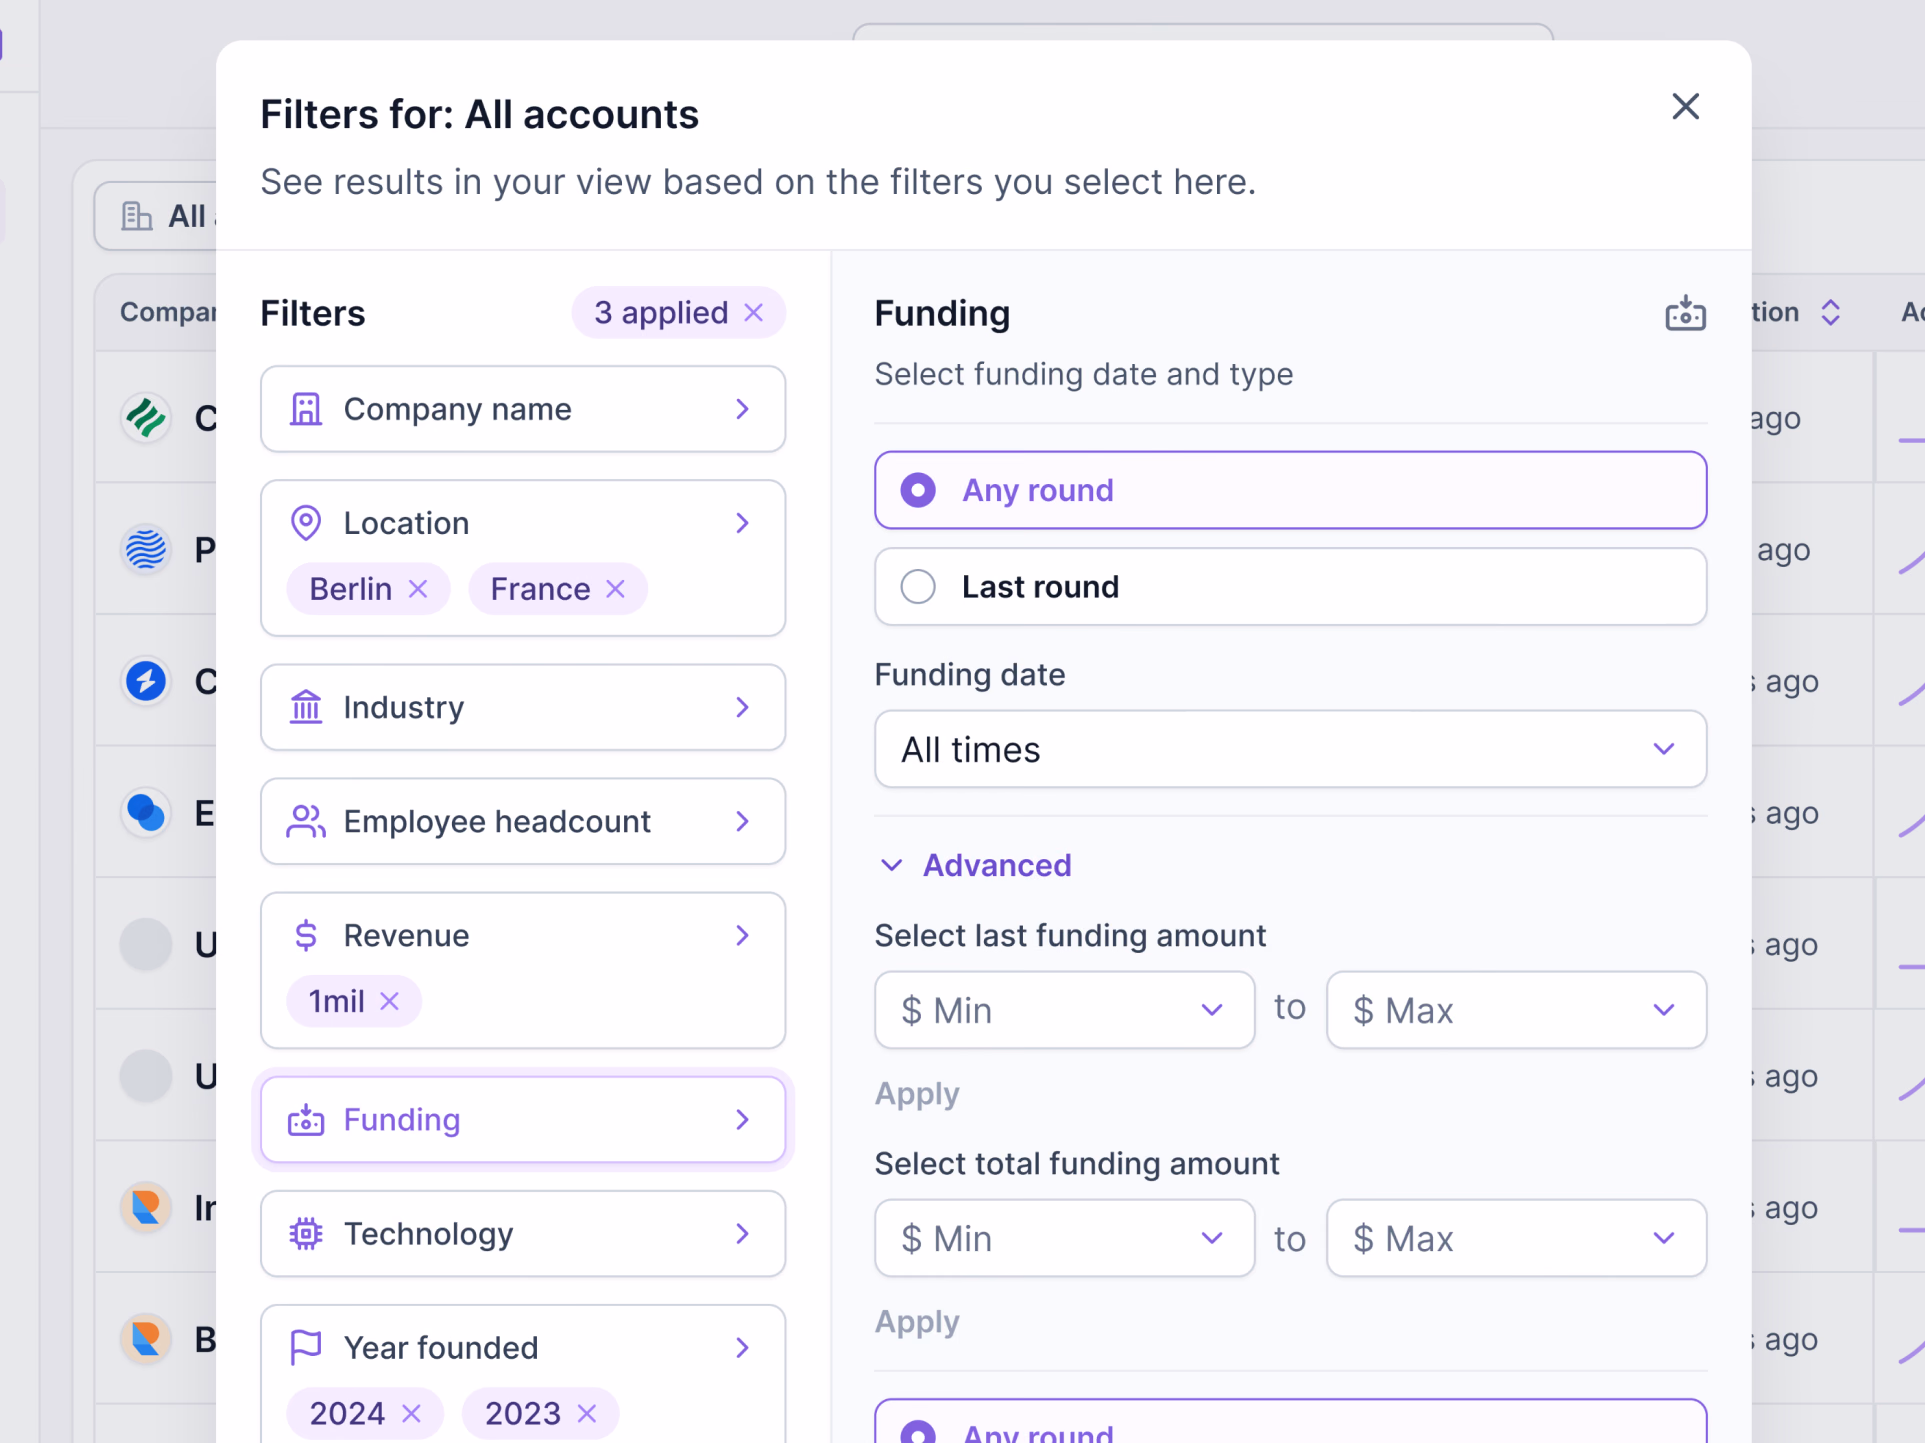The height and width of the screenshot is (1443, 1925).
Task: Remove the 2023 year founded tag
Action: click(587, 1413)
